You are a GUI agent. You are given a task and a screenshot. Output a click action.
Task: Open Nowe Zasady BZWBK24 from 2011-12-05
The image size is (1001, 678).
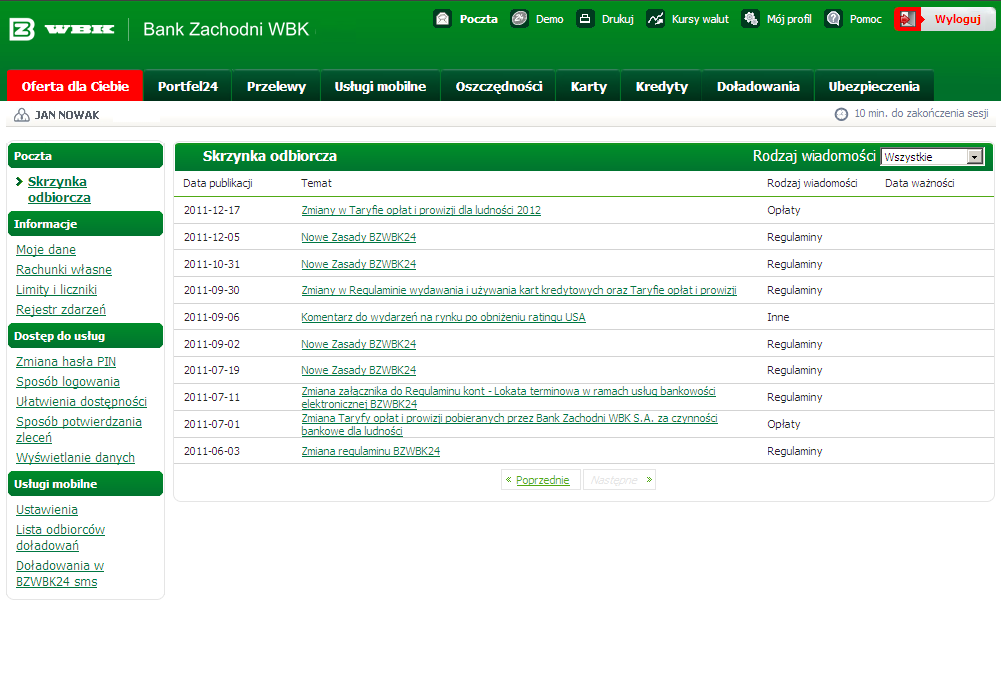tap(358, 237)
